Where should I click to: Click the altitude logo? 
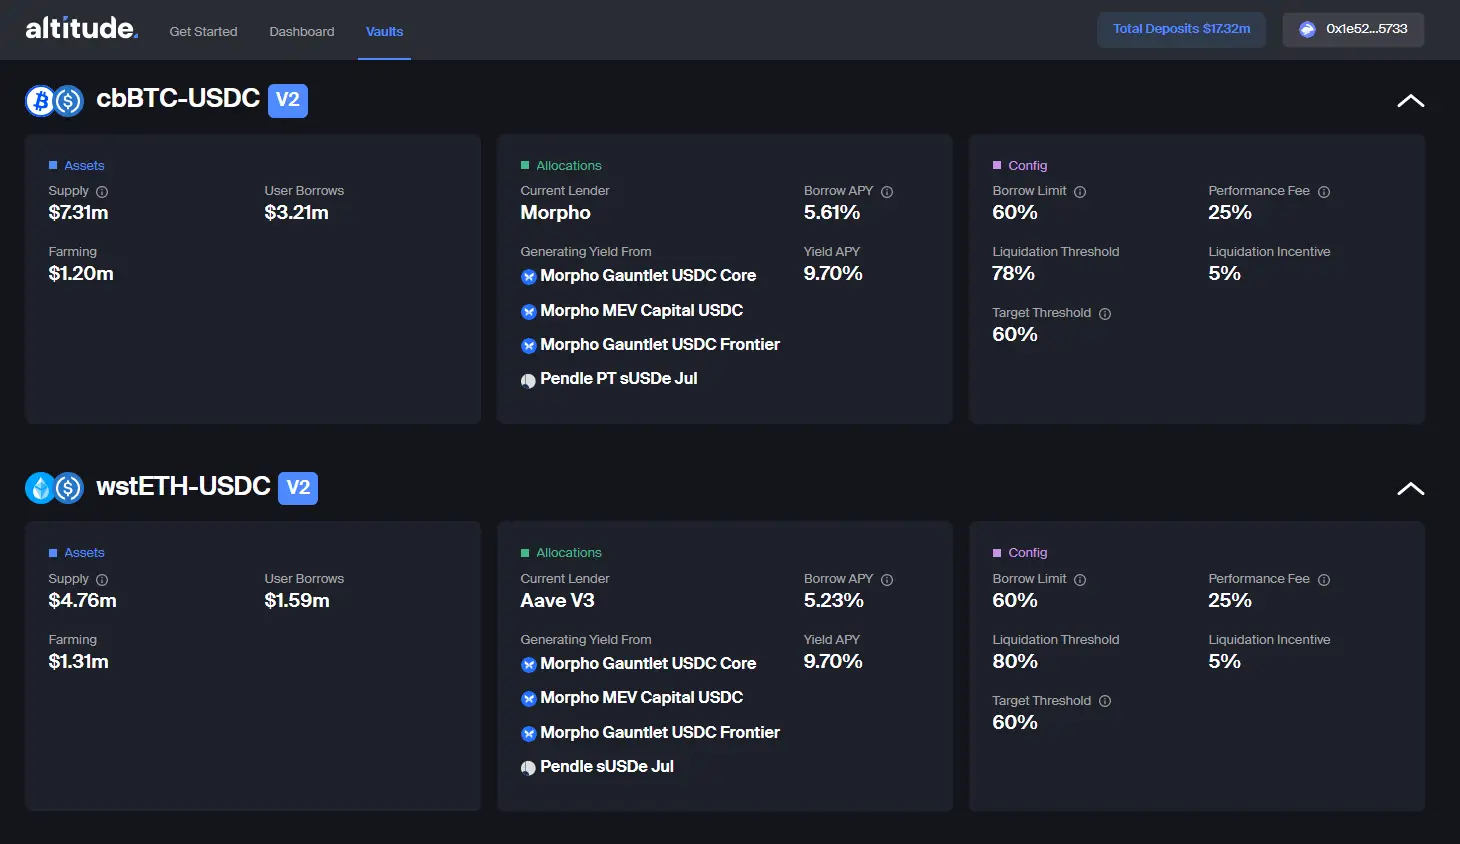82,28
